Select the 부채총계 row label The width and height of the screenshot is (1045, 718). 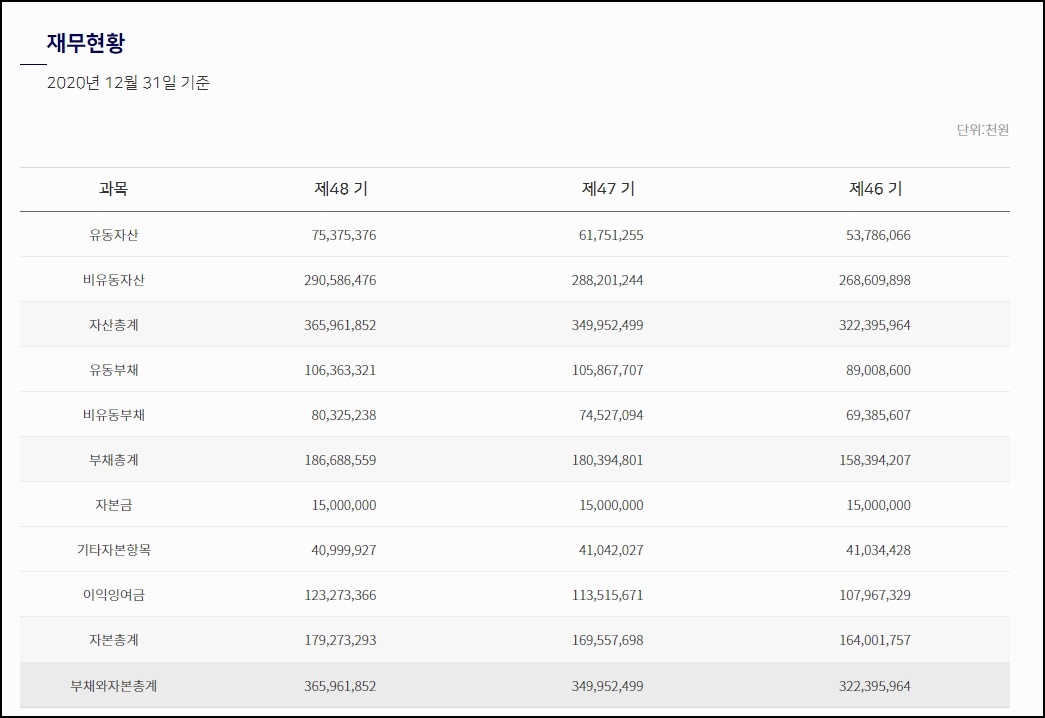coord(114,460)
